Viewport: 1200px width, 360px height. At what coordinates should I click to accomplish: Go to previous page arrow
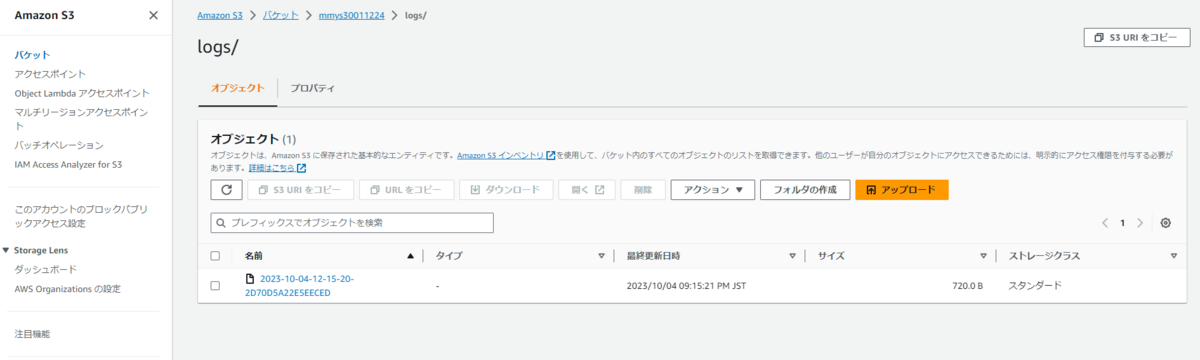tap(1105, 223)
